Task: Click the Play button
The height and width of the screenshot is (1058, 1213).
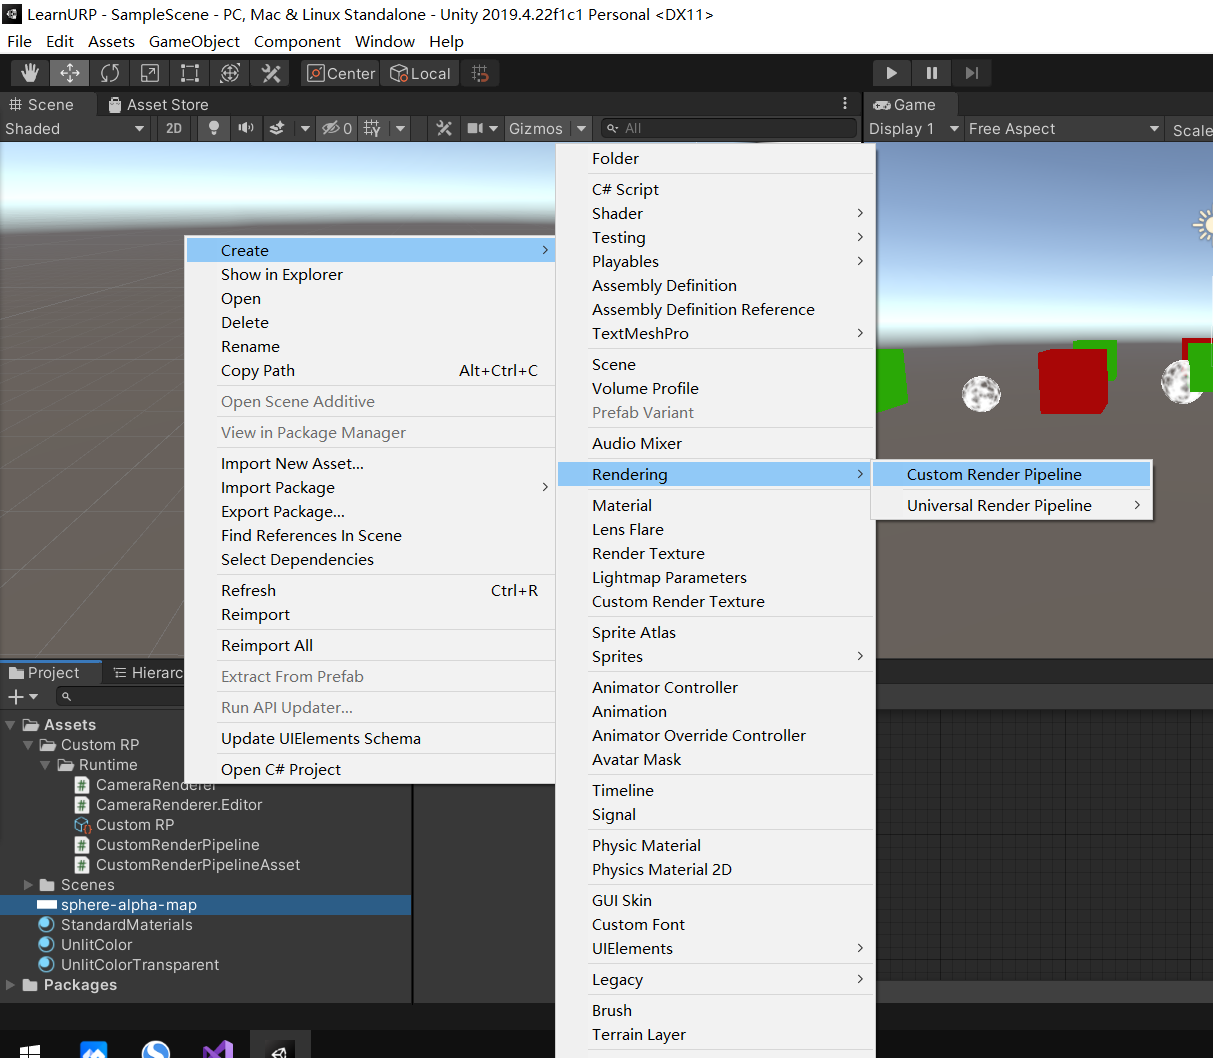Action: point(891,72)
